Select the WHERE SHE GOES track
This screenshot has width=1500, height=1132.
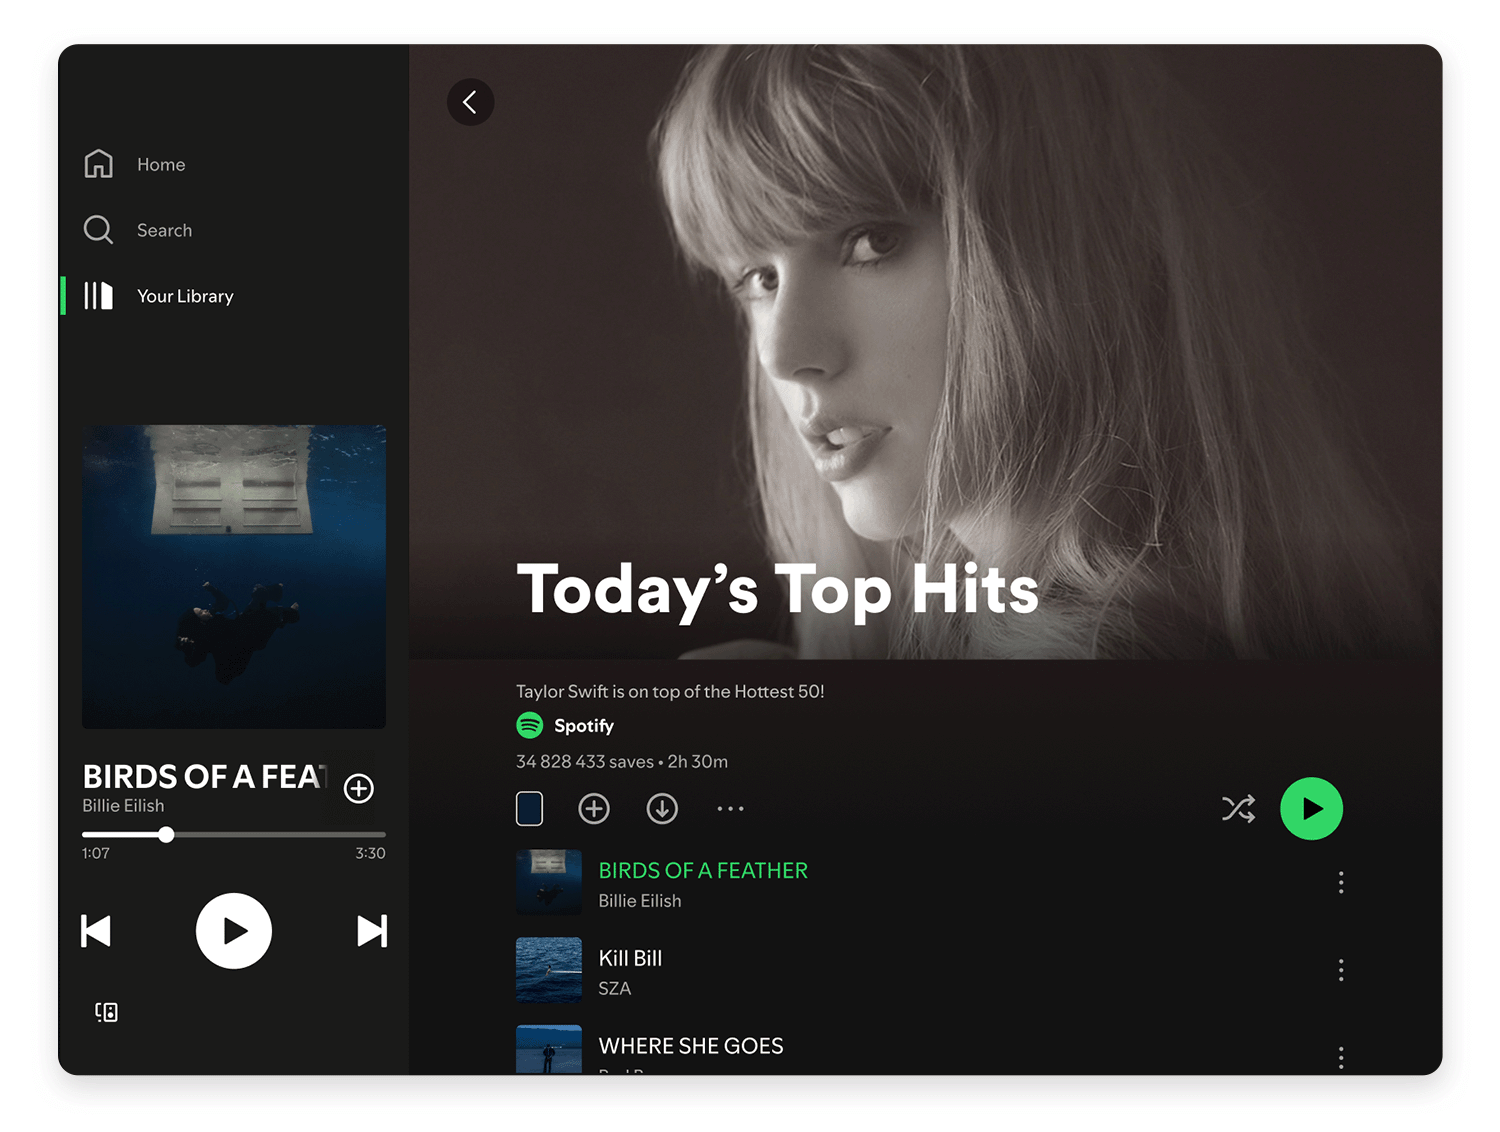(x=930, y=1049)
